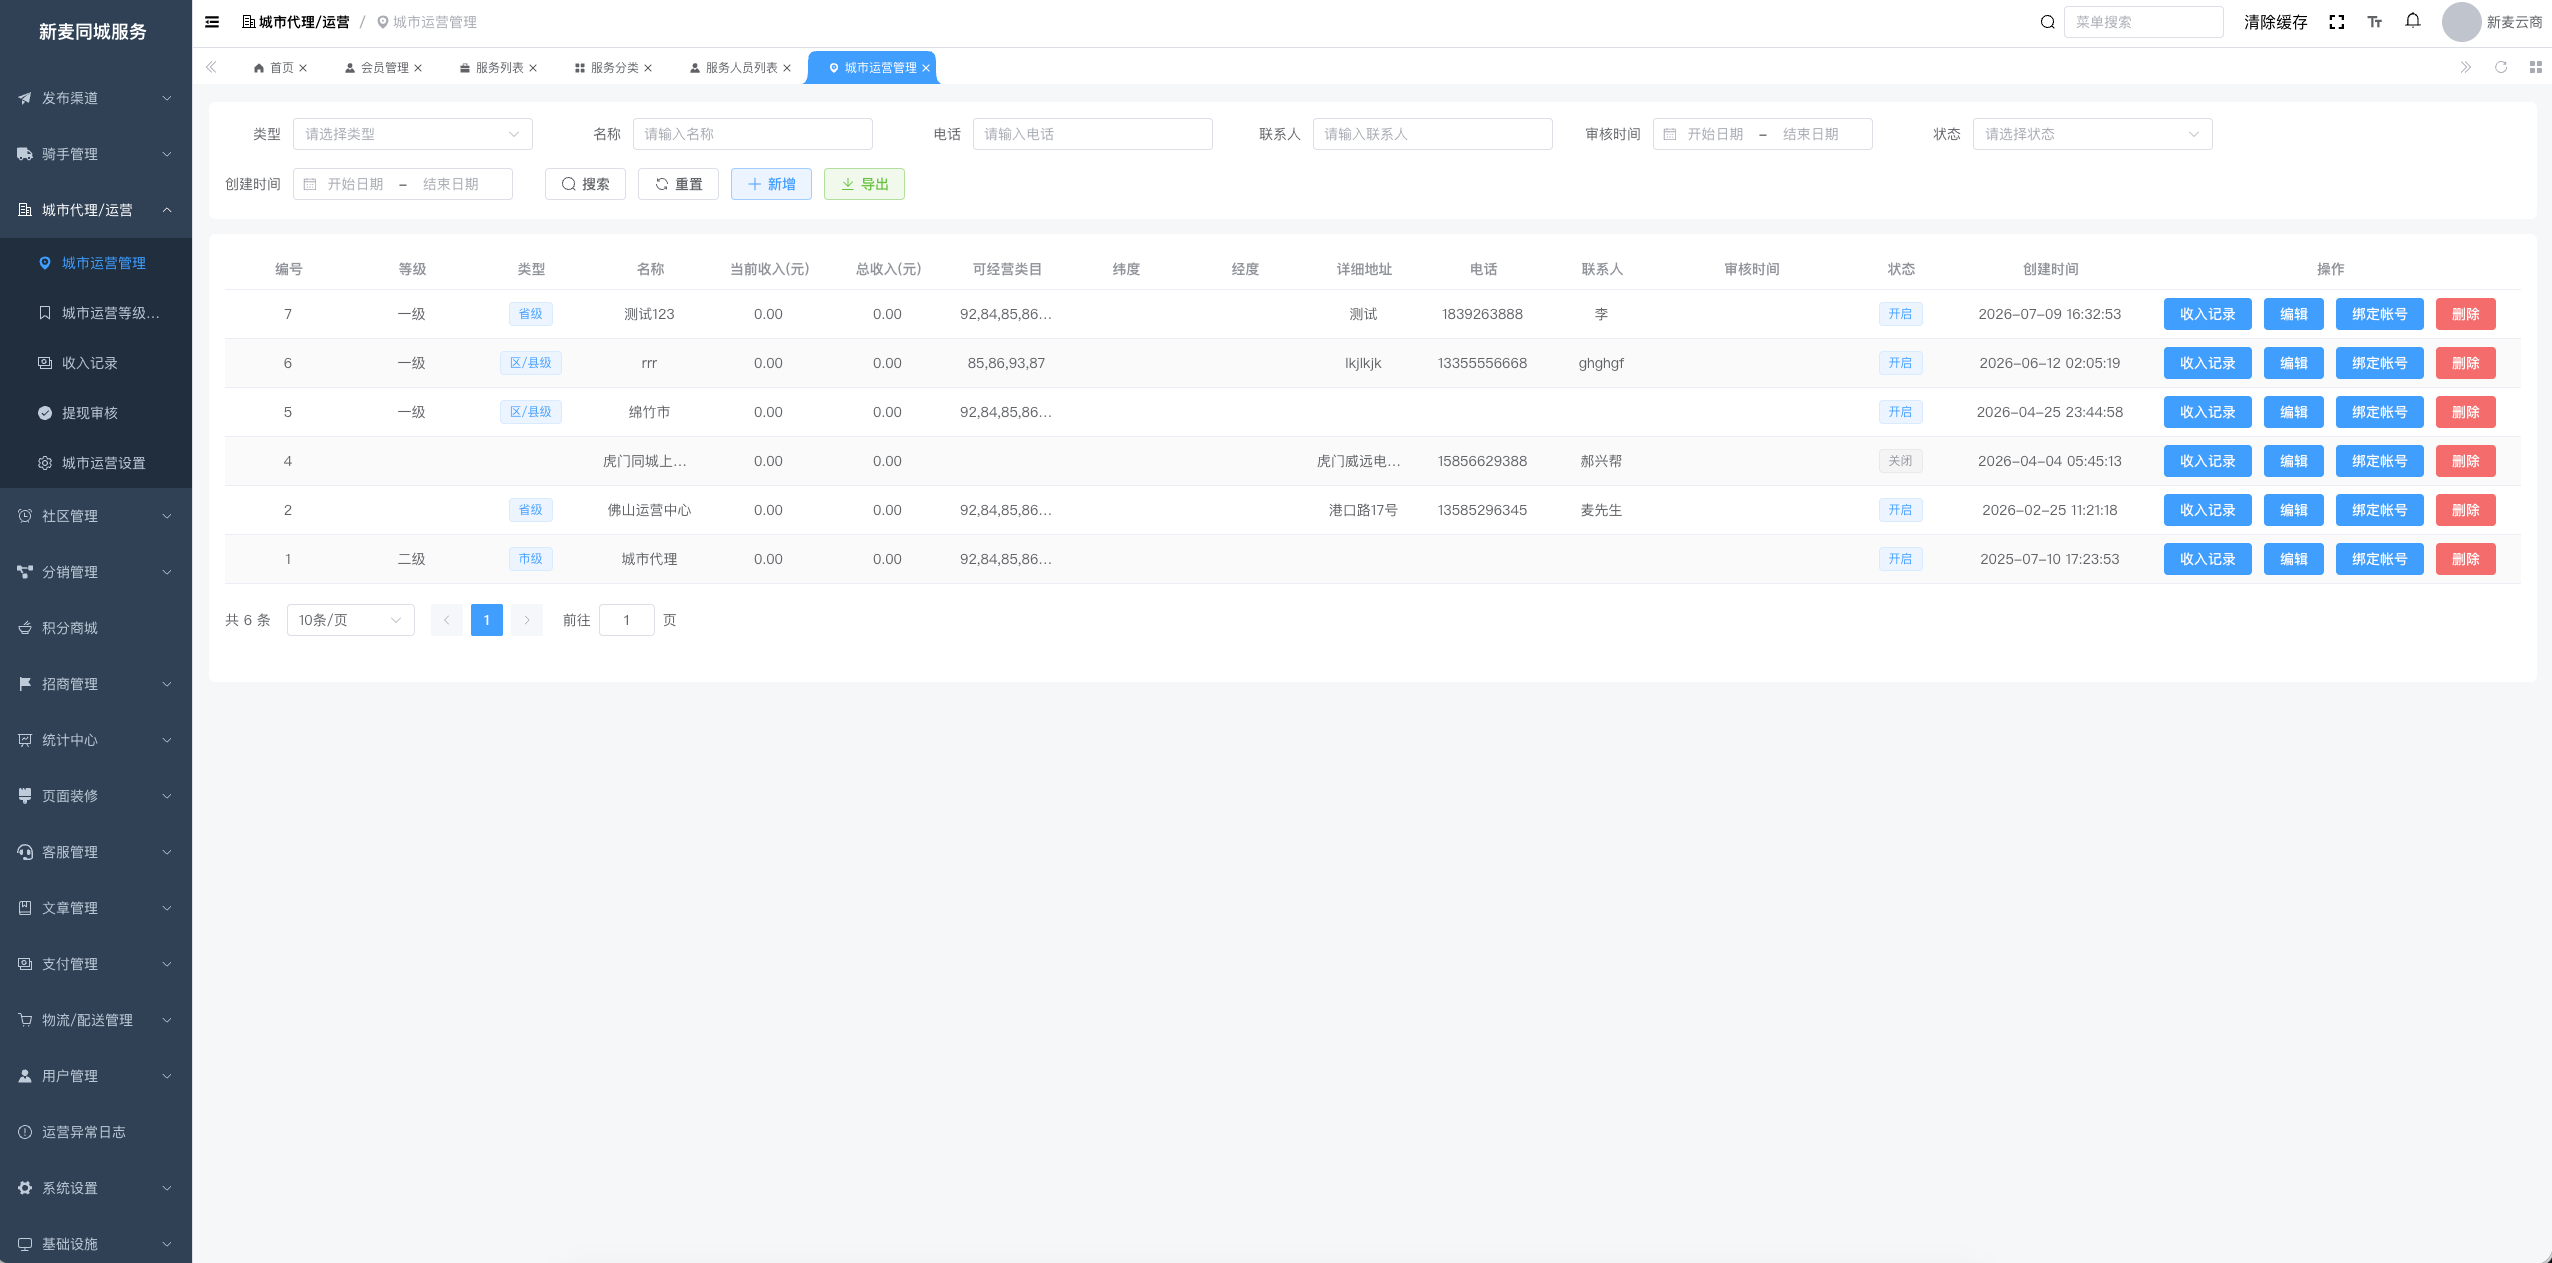
Task: Edit the 绵竹市 row
Action: click(x=2293, y=412)
